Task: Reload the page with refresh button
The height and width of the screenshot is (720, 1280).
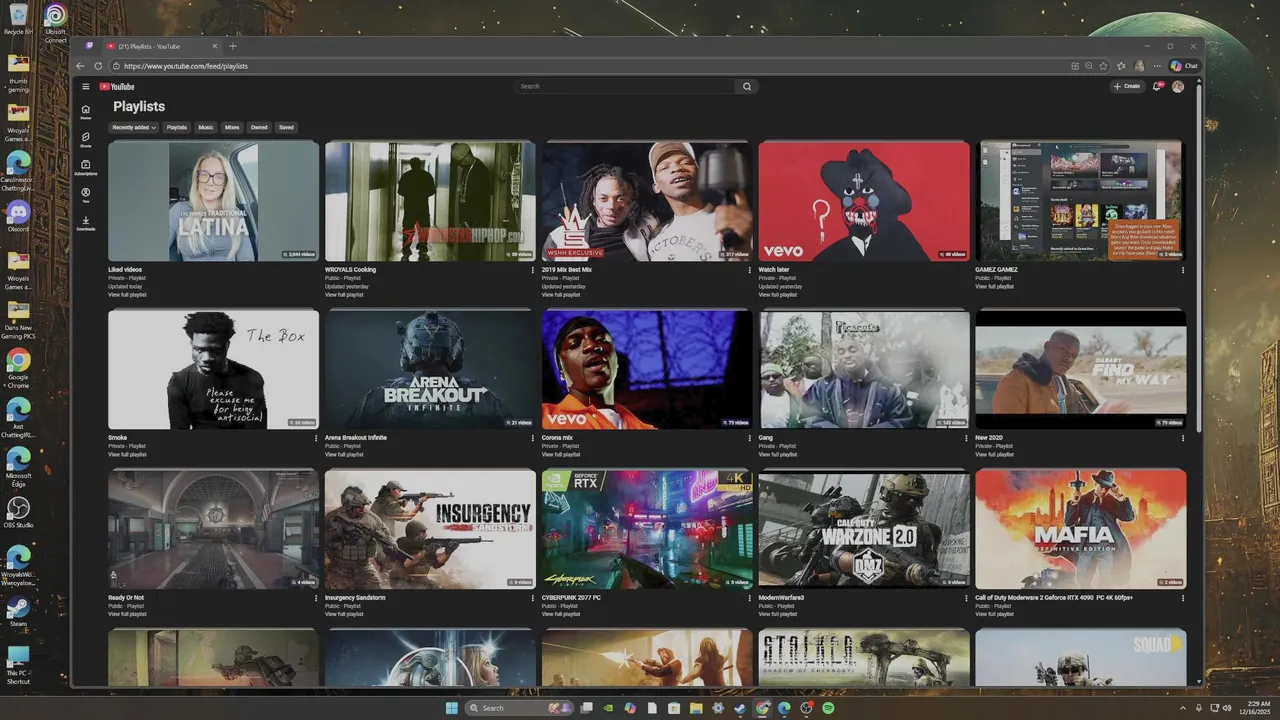Action: coord(97,66)
